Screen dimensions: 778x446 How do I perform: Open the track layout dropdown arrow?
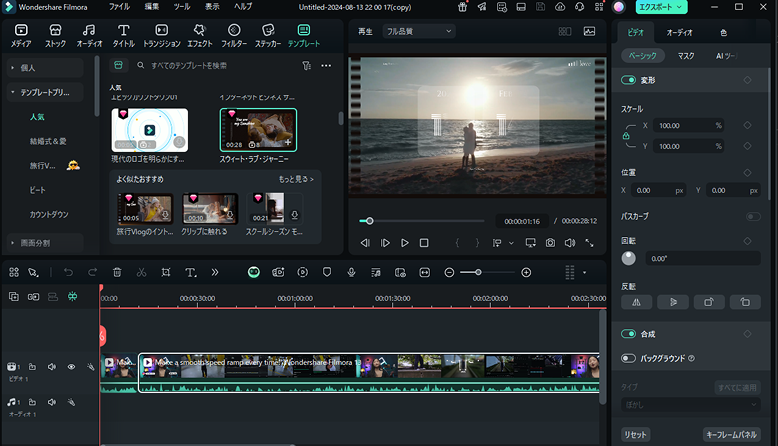click(x=584, y=272)
